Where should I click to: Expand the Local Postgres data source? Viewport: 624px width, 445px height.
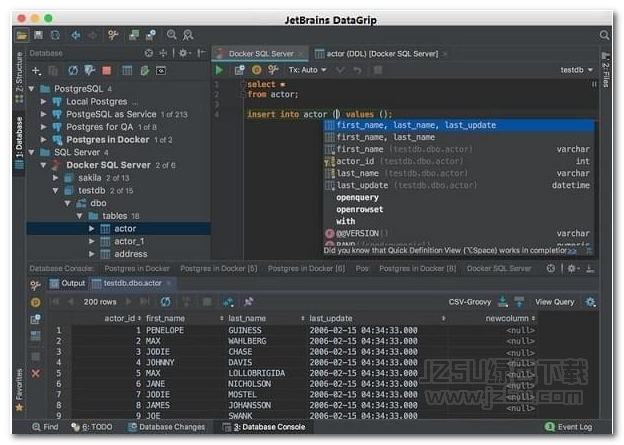[43, 101]
